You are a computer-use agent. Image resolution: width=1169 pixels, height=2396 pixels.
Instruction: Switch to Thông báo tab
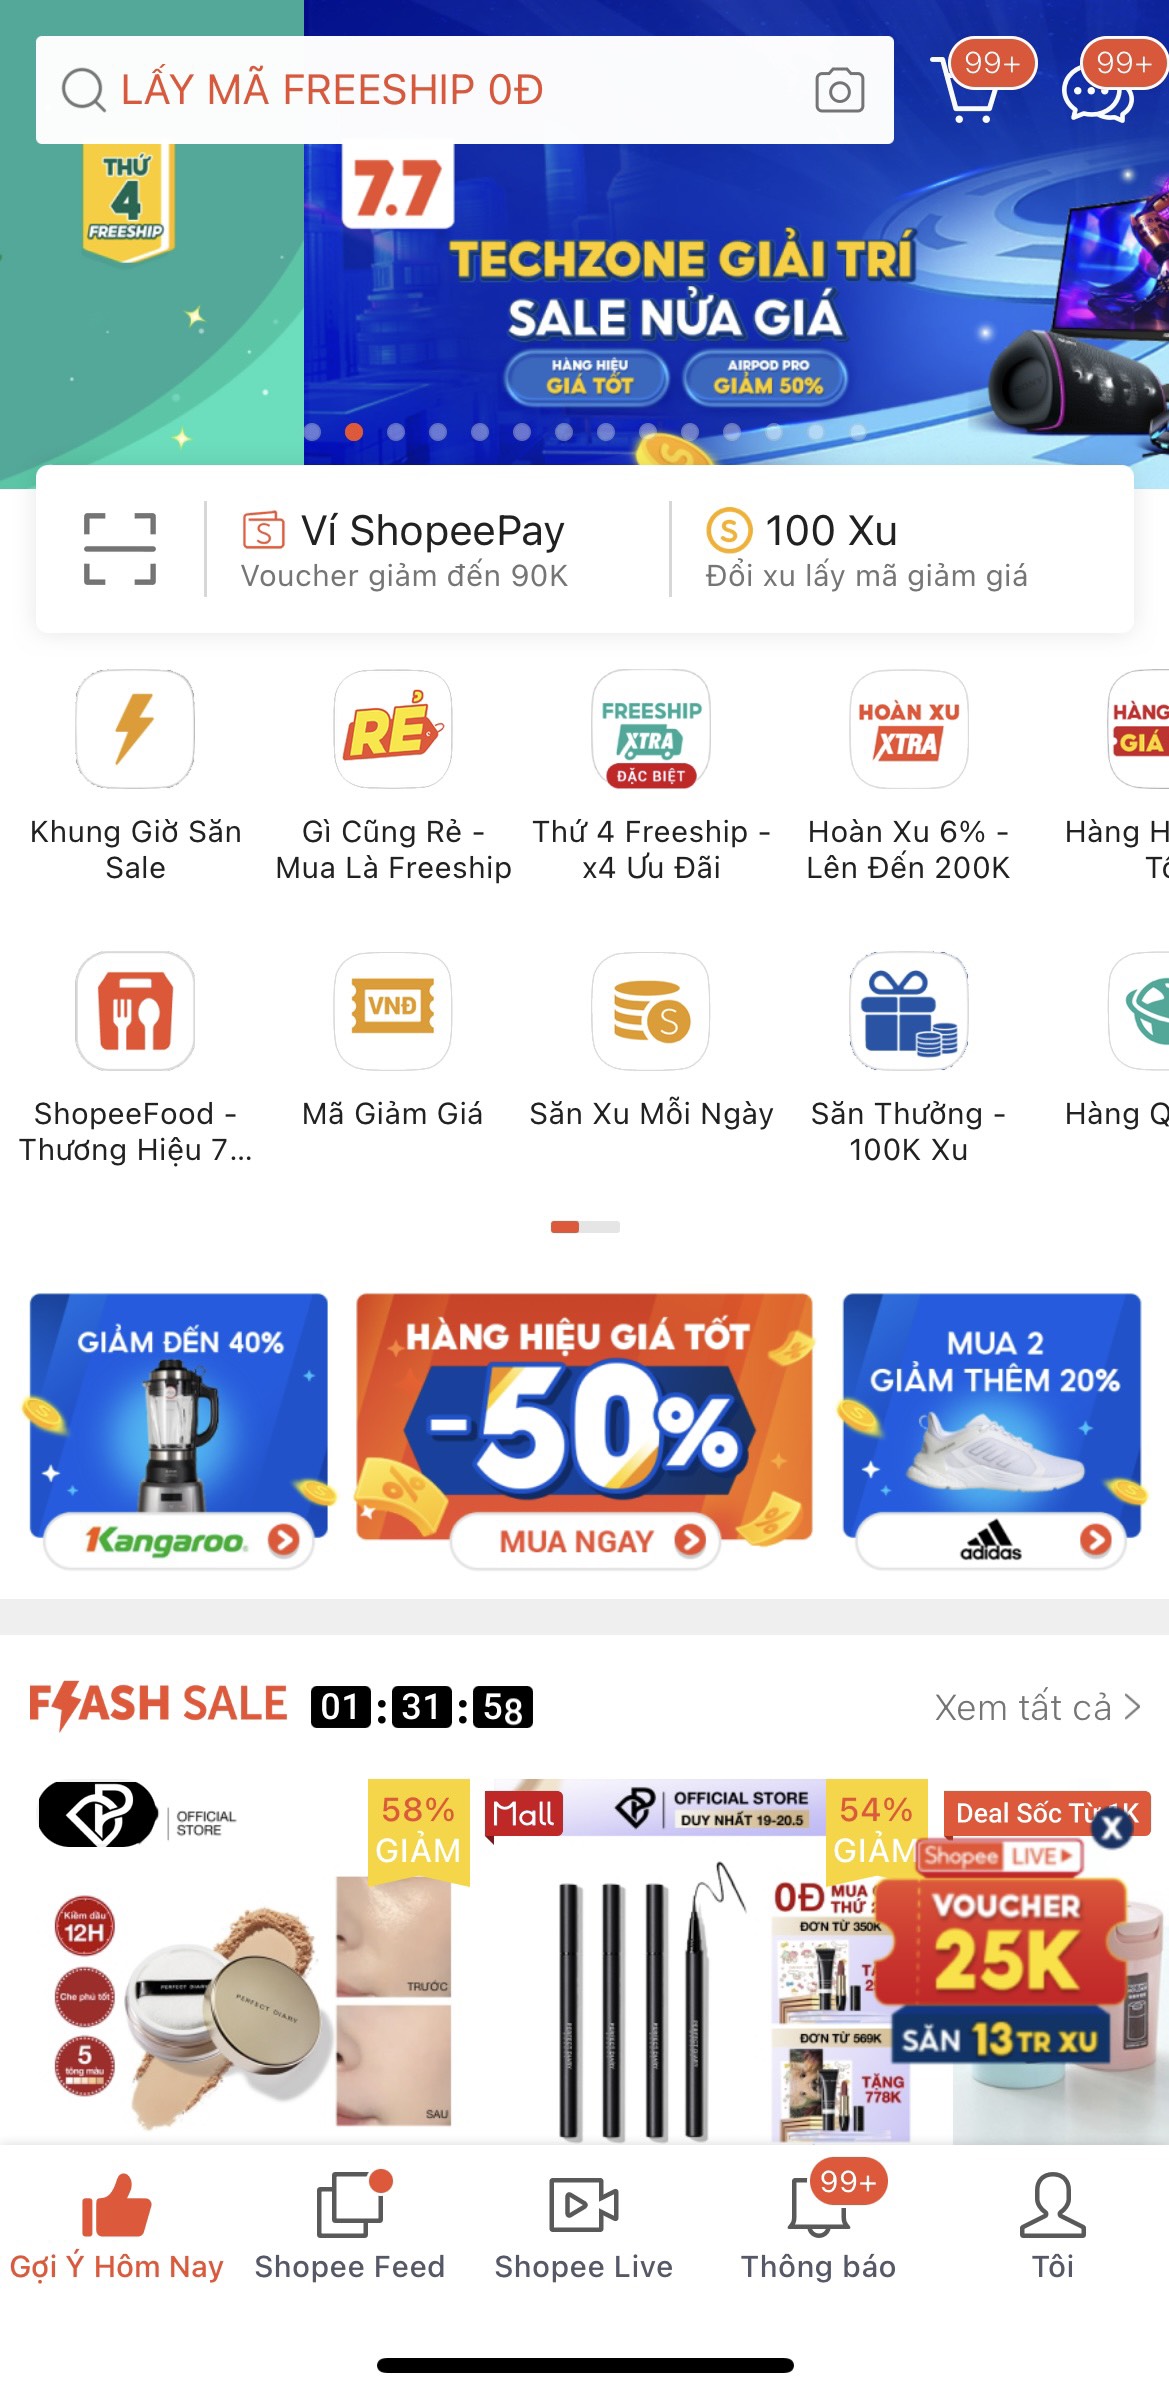coord(818,2225)
